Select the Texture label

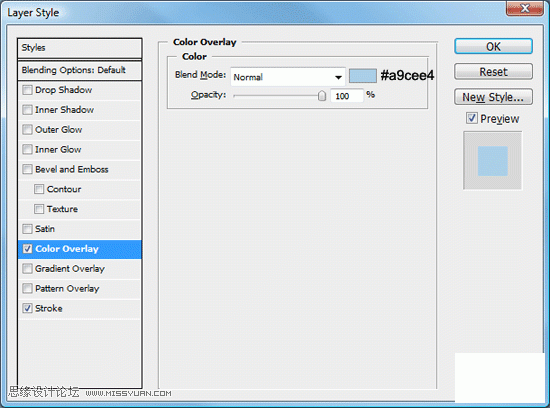(x=62, y=209)
